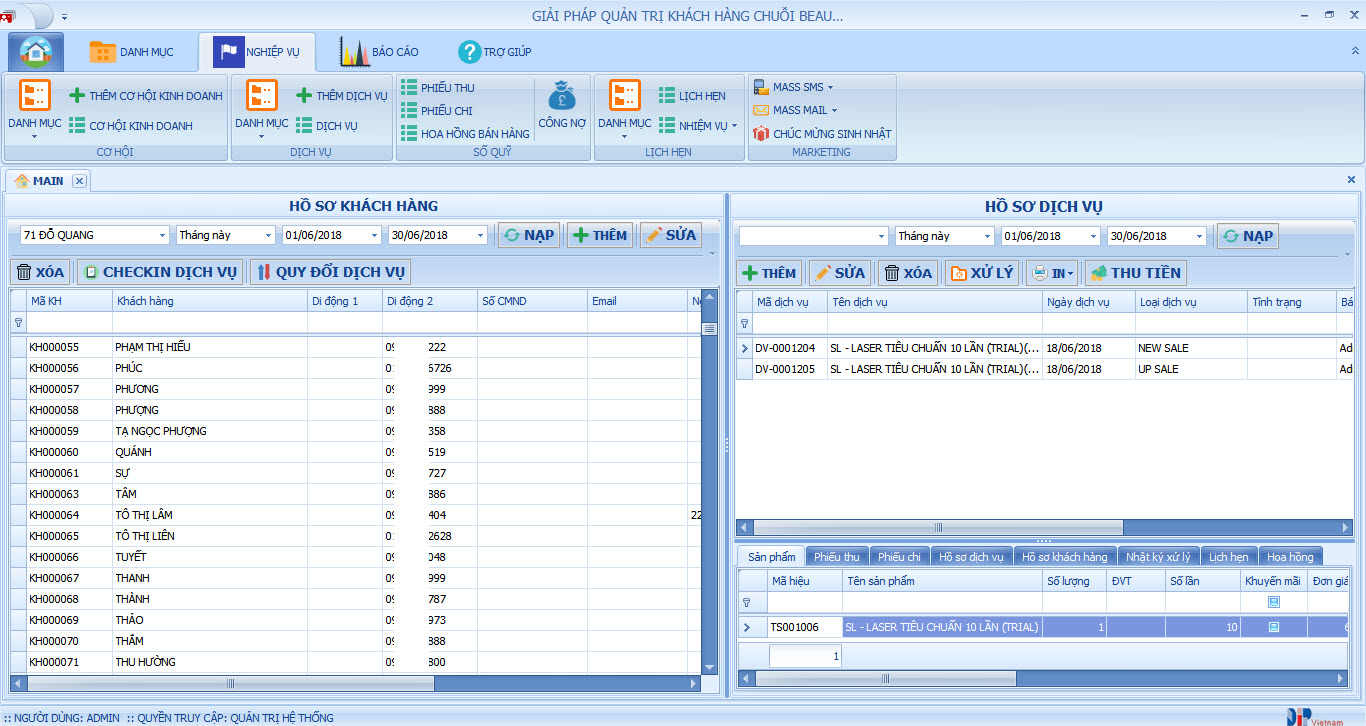This screenshot has width=1366, height=726.
Task: Toggle Khuyến mãi checkbox for TS001006 row
Action: point(1273,627)
